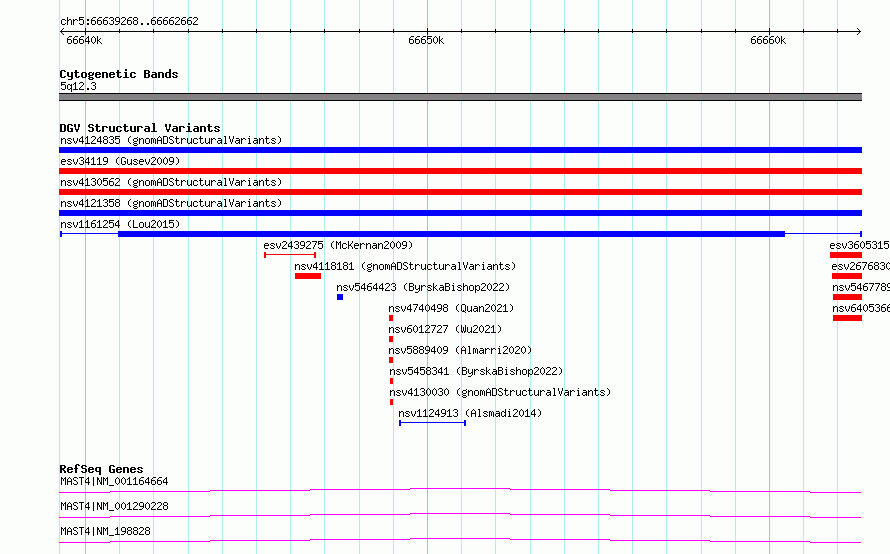The width and height of the screenshot is (890, 554).
Task: Click the nsv4740498 Quan2021 red marker
Action: coord(391,318)
